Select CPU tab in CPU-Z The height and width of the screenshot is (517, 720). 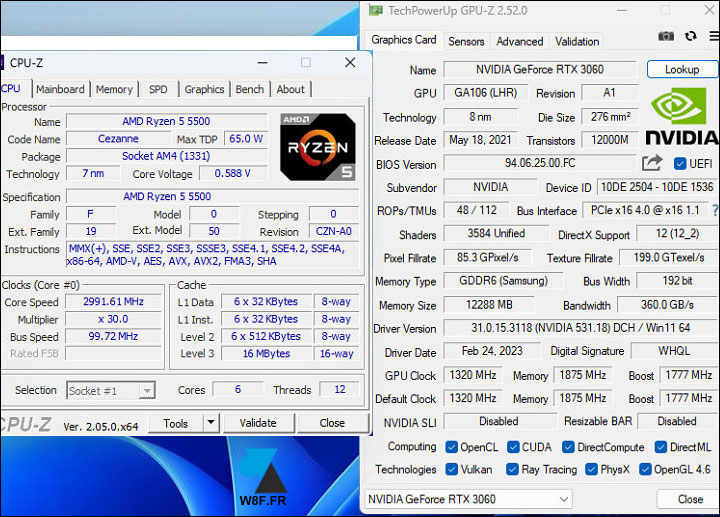[x=12, y=88]
